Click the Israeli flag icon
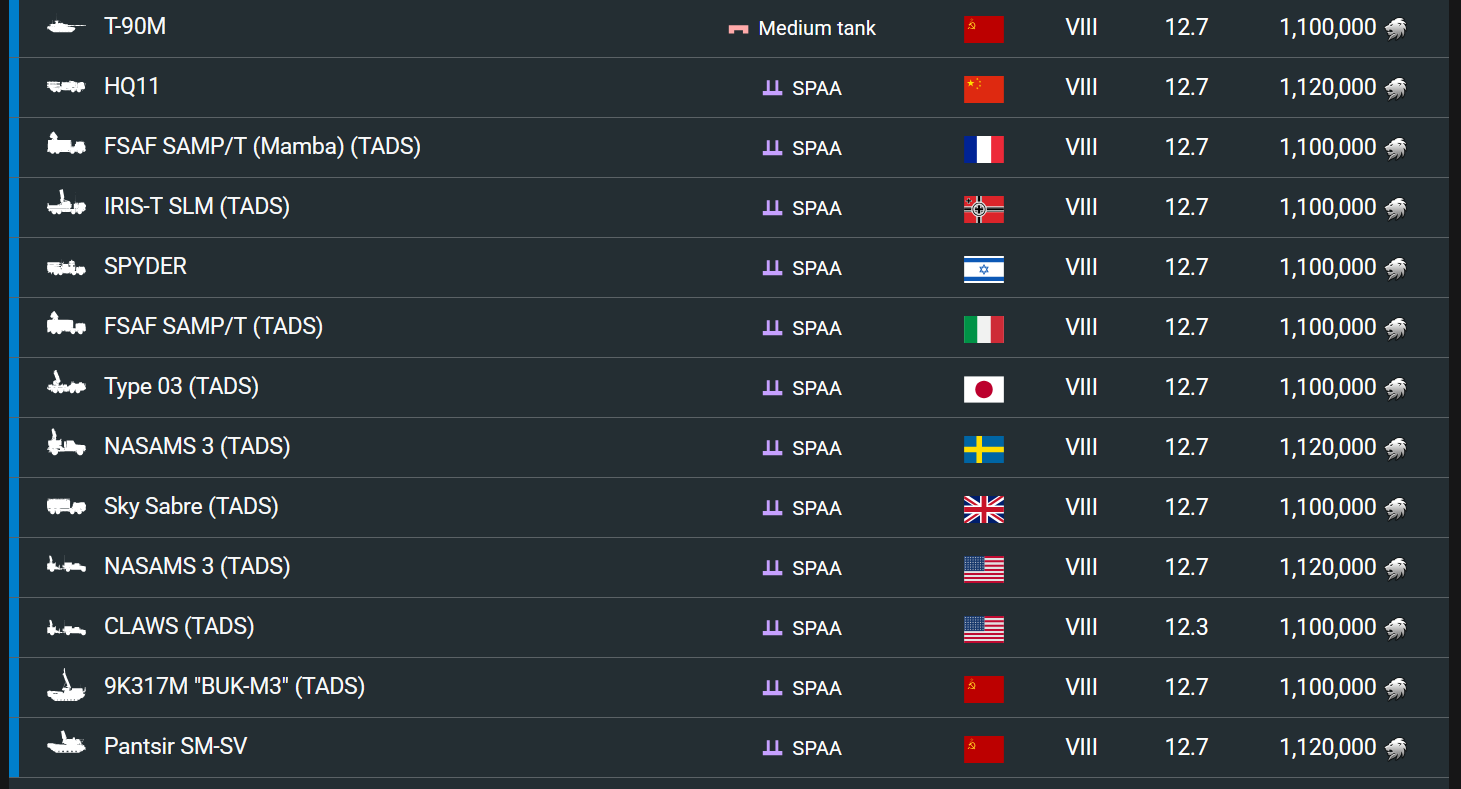Screen dimensions: 1461x789 coord(983,269)
